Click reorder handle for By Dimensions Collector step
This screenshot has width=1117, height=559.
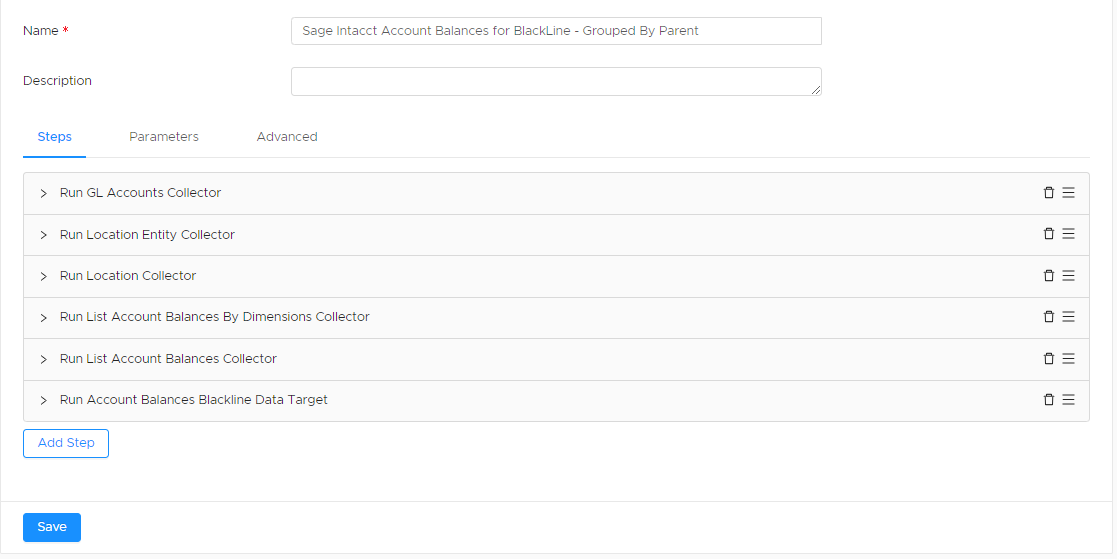[1068, 317]
